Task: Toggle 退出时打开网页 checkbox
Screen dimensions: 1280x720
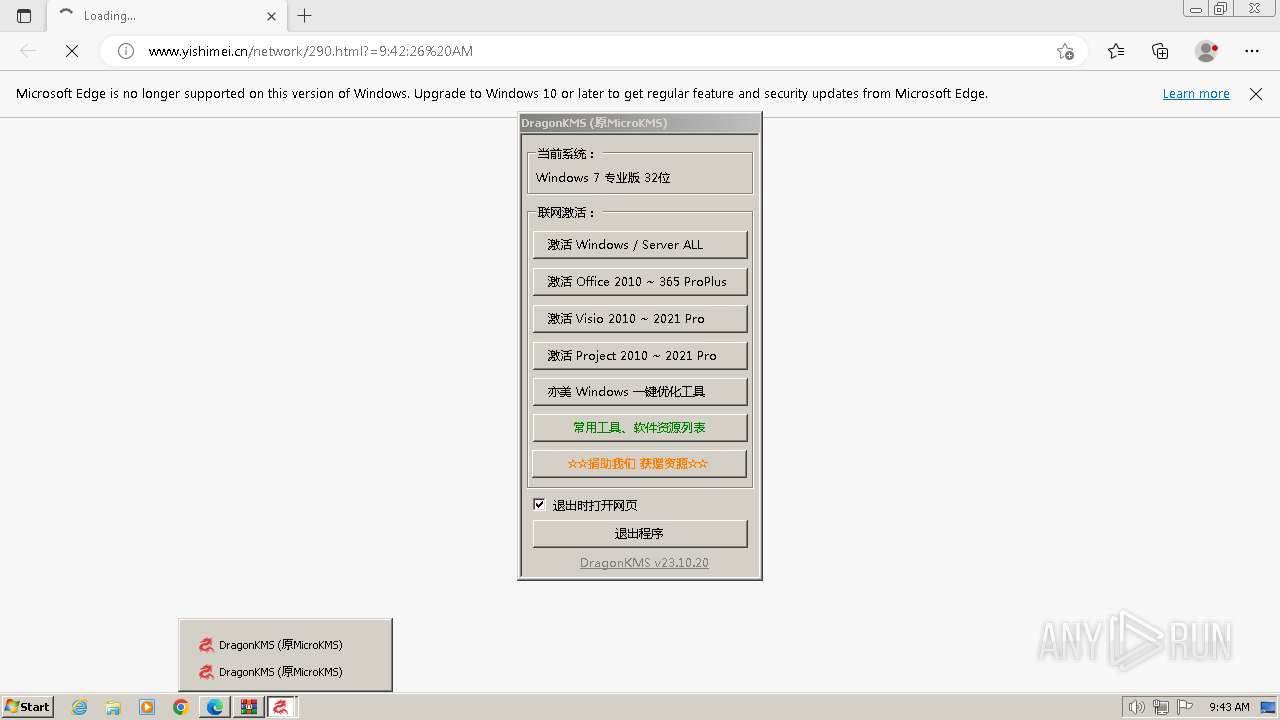Action: pos(539,505)
